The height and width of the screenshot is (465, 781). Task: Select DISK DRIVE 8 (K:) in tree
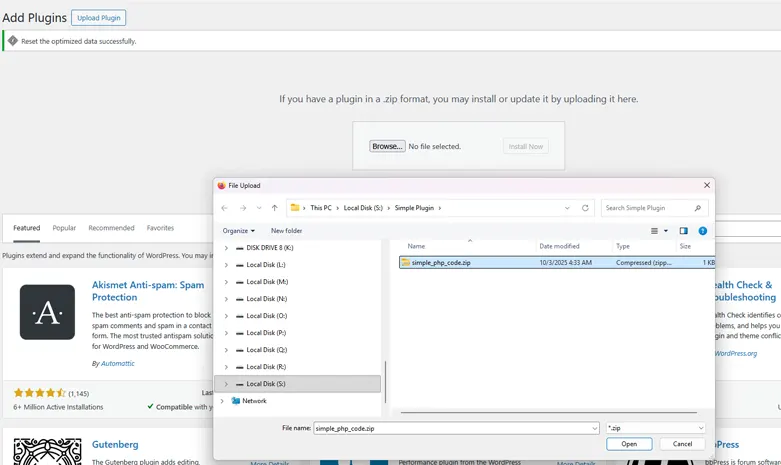[x=270, y=248]
